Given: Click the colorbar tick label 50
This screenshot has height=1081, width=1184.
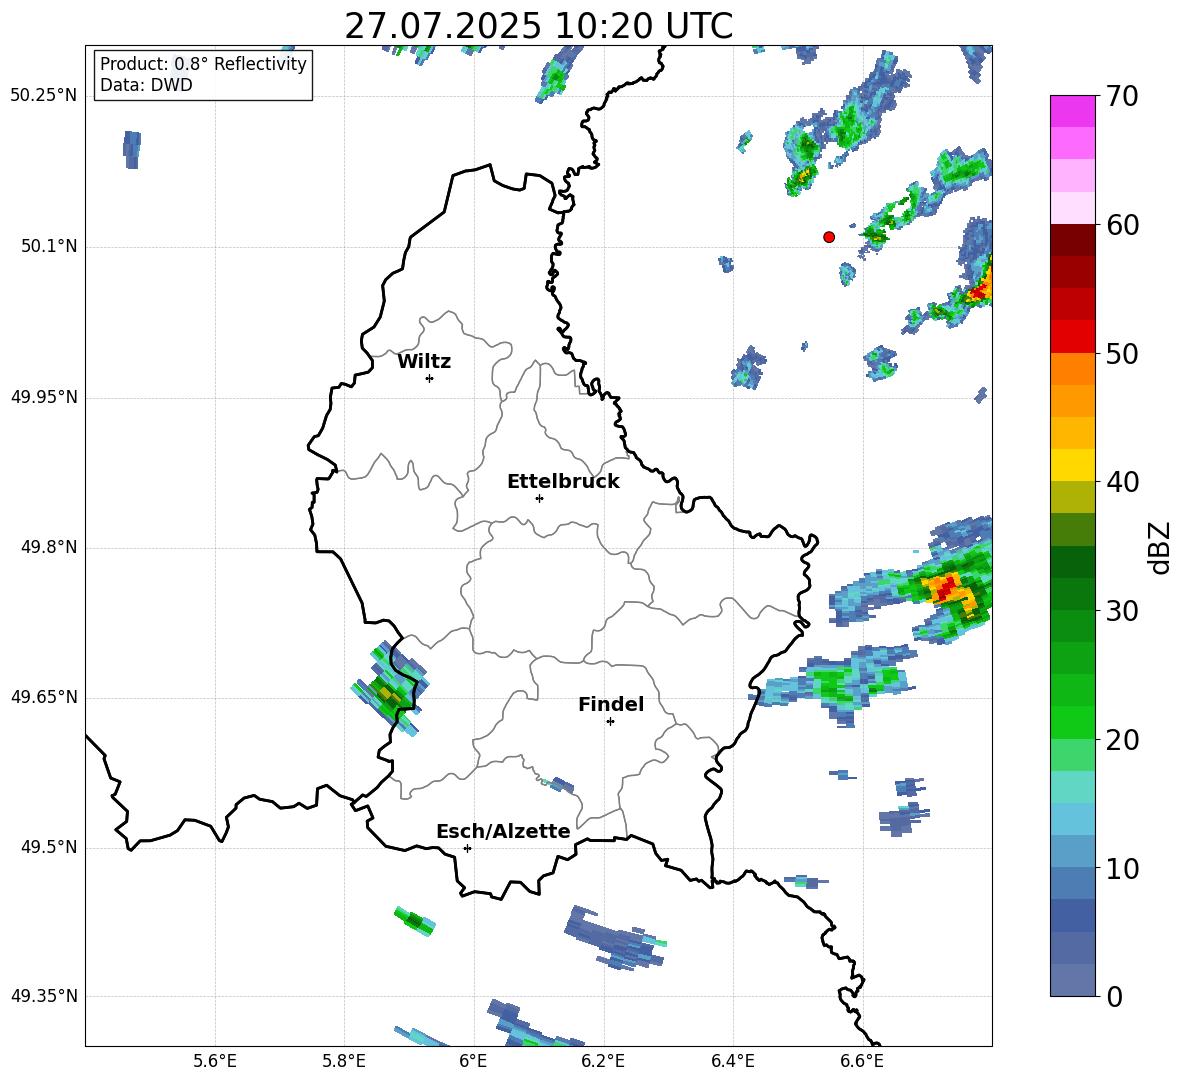Looking at the screenshot, I should pyautogui.click(x=1122, y=353).
